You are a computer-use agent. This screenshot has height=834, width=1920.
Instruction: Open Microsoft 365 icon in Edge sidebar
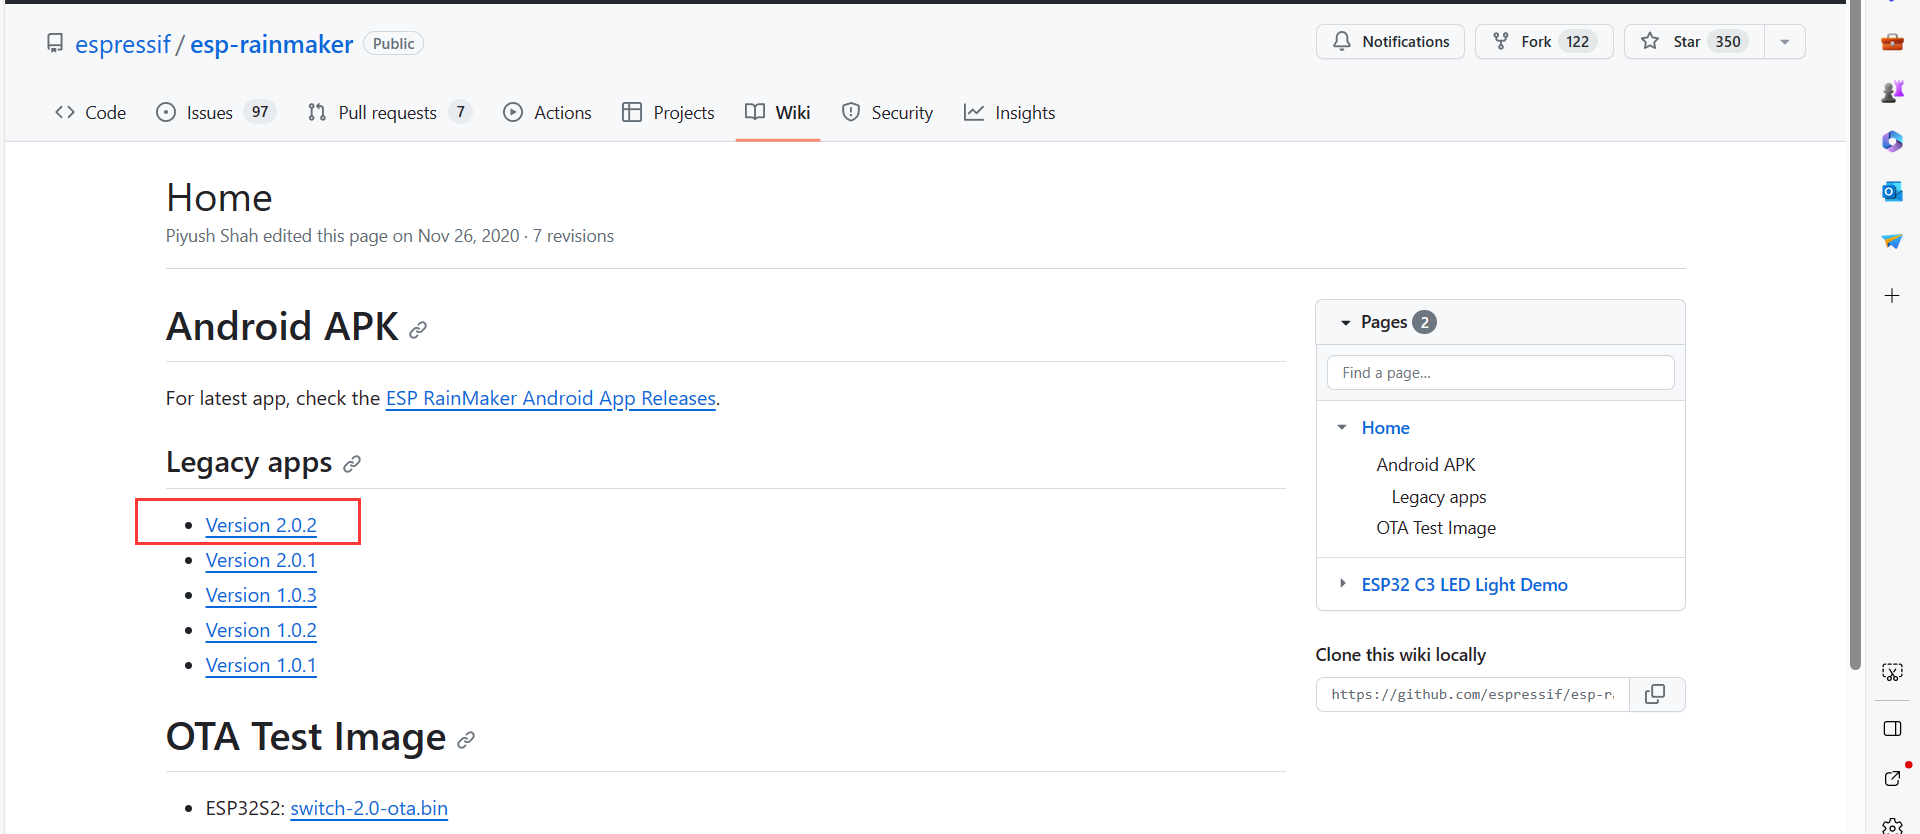1892,141
